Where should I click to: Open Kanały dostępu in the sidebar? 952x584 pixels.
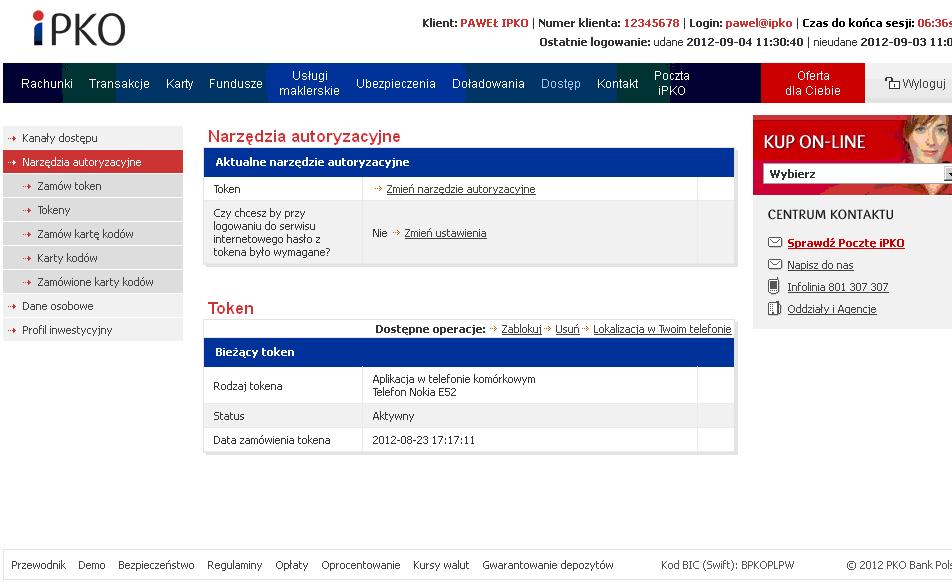(93, 138)
